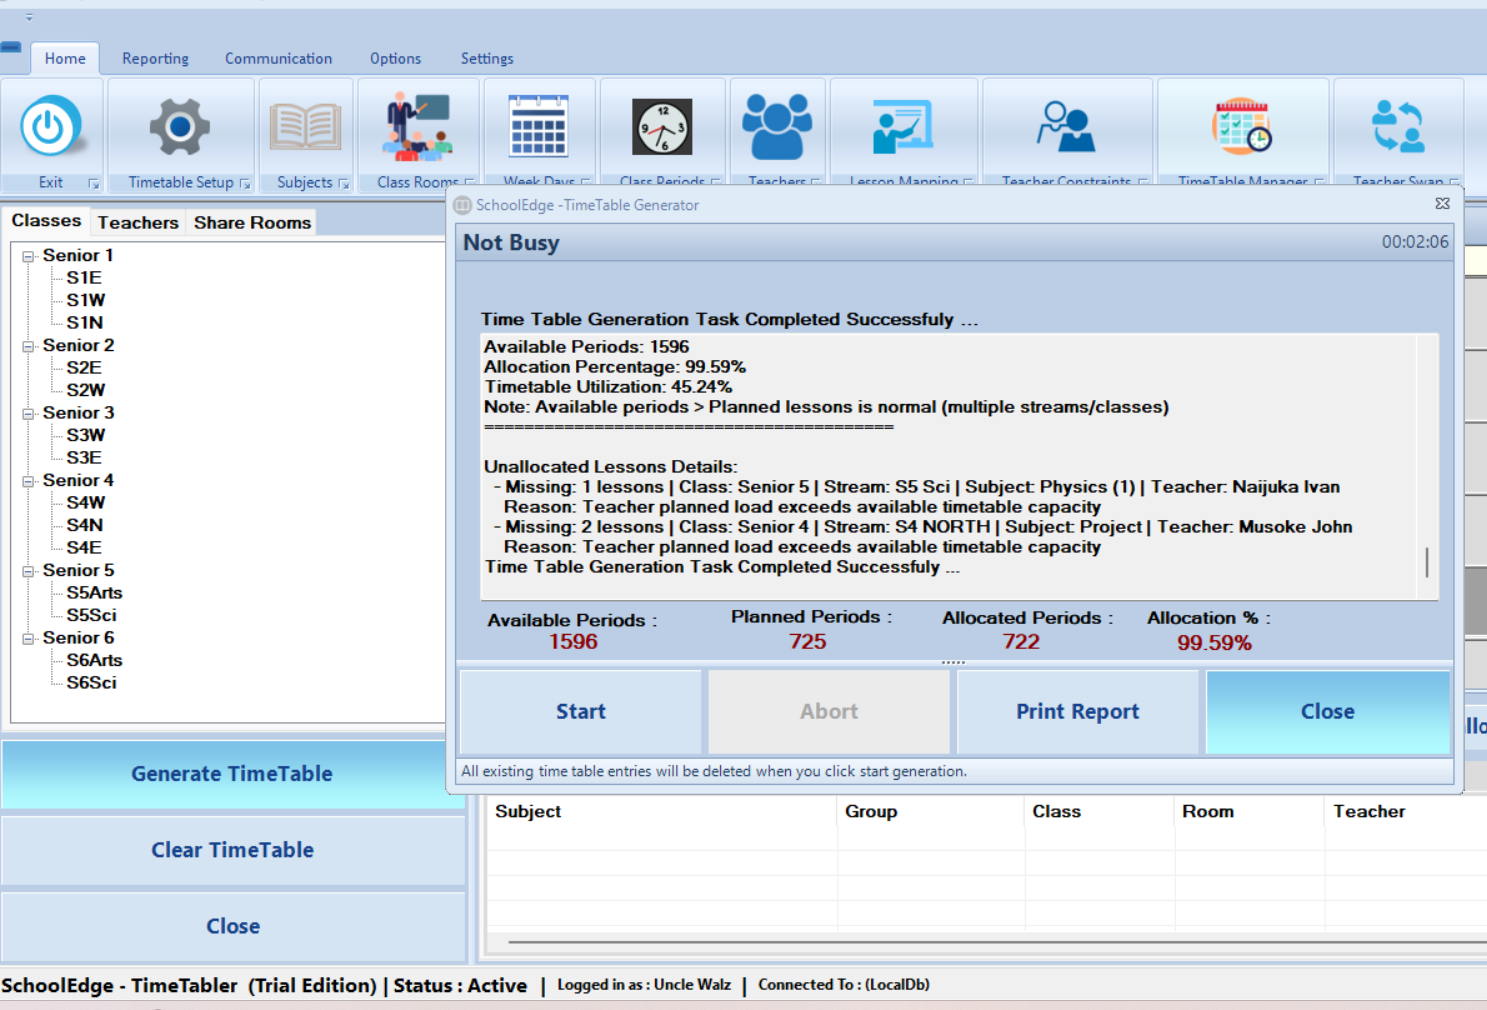The width and height of the screenshot is (1487, 1010).
Task: Open the Teachers group icon
Action: point(777,127)
